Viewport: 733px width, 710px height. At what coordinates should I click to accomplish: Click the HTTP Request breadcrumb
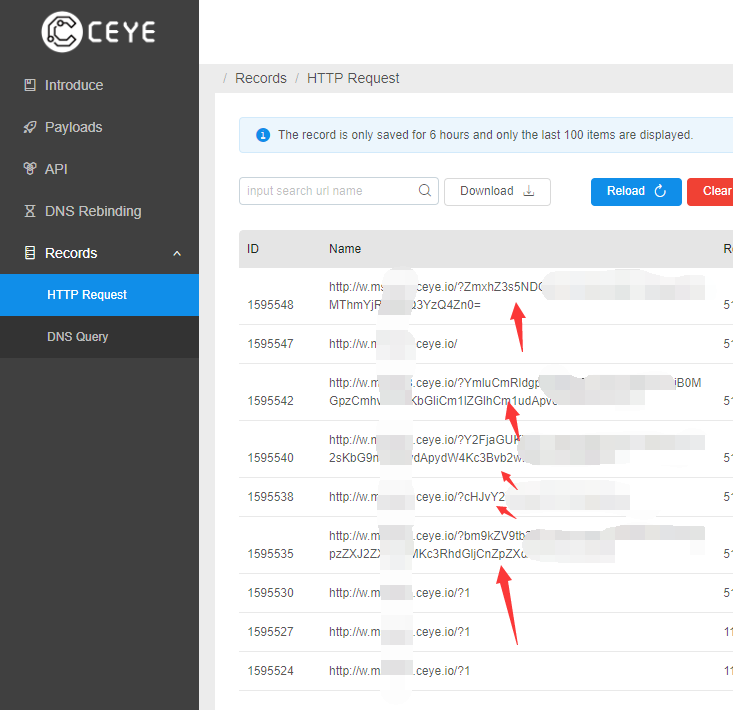pyautogui.click(x=353, y=78)
